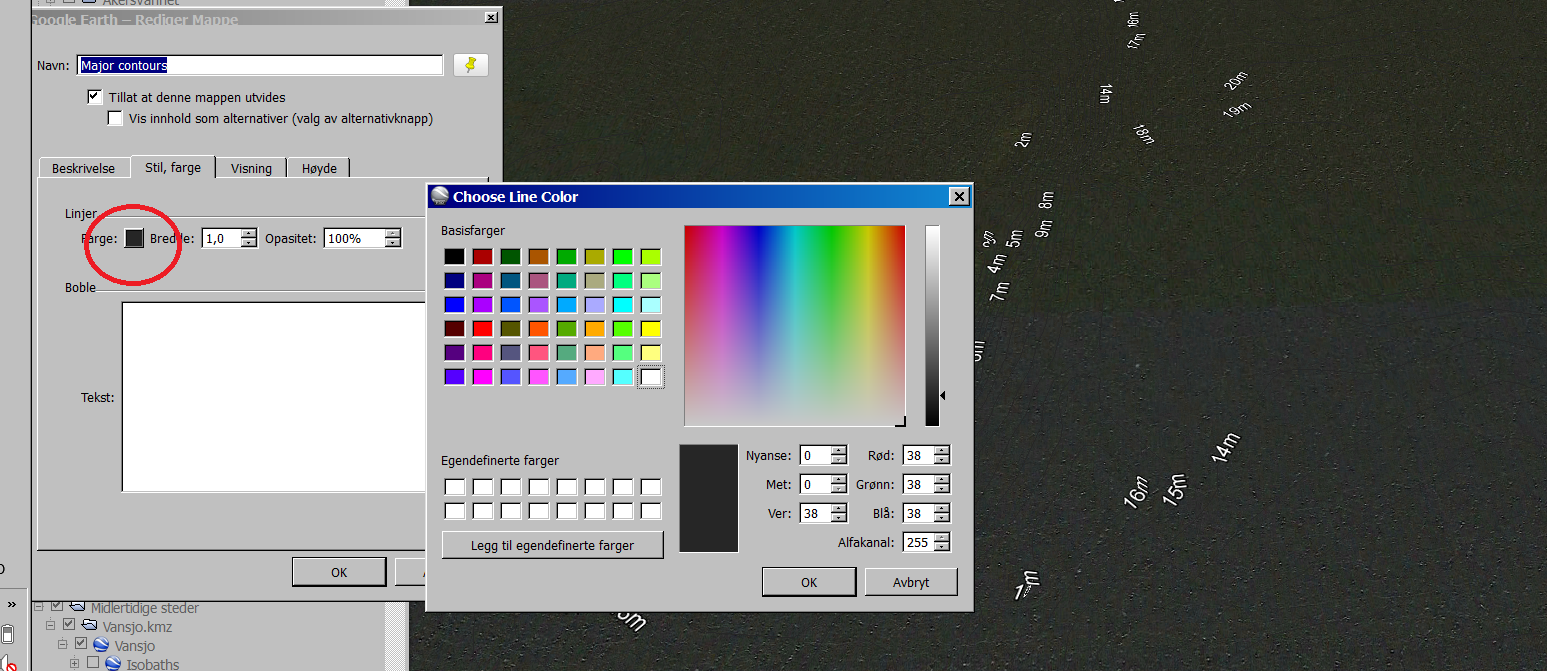Screen dimensions: 1547x671
Task: Check the Isobaths layer checkbox
Action: (x=93, y=663)
